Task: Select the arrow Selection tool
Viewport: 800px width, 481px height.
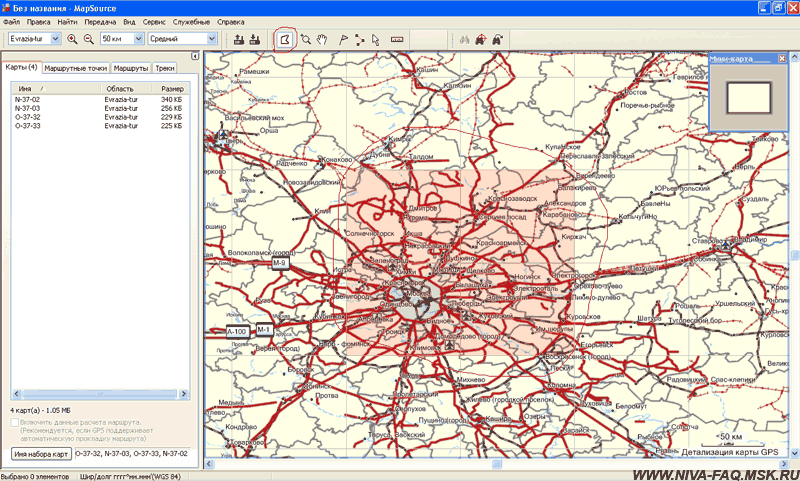Action: pyautogui.click(x=376, y=39)
